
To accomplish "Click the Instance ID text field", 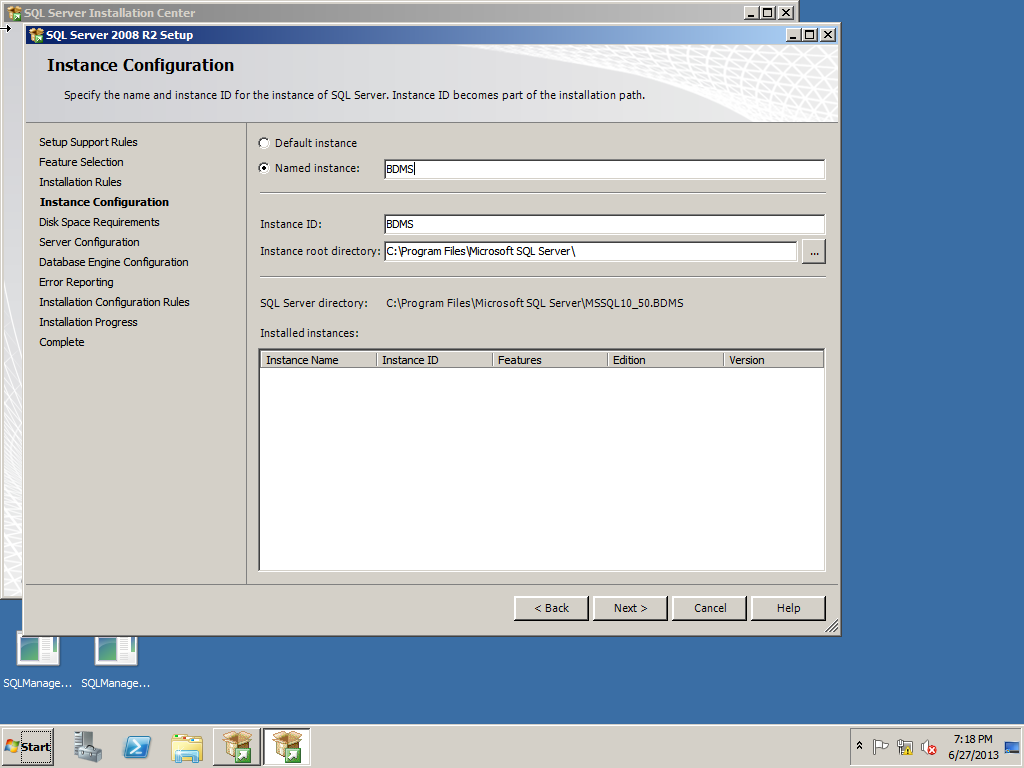I will pyautogui.click(x=605, y=224).
